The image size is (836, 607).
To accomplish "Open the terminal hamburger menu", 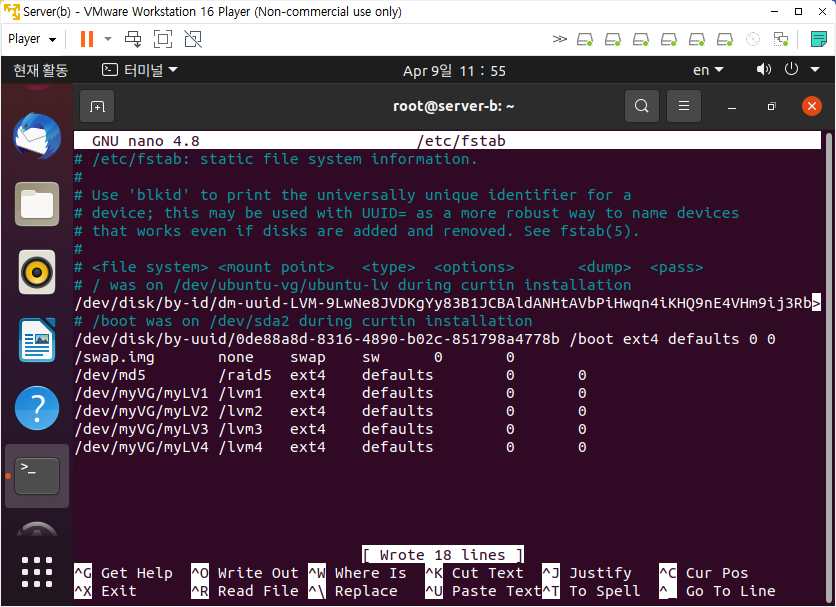I will 684,106.
